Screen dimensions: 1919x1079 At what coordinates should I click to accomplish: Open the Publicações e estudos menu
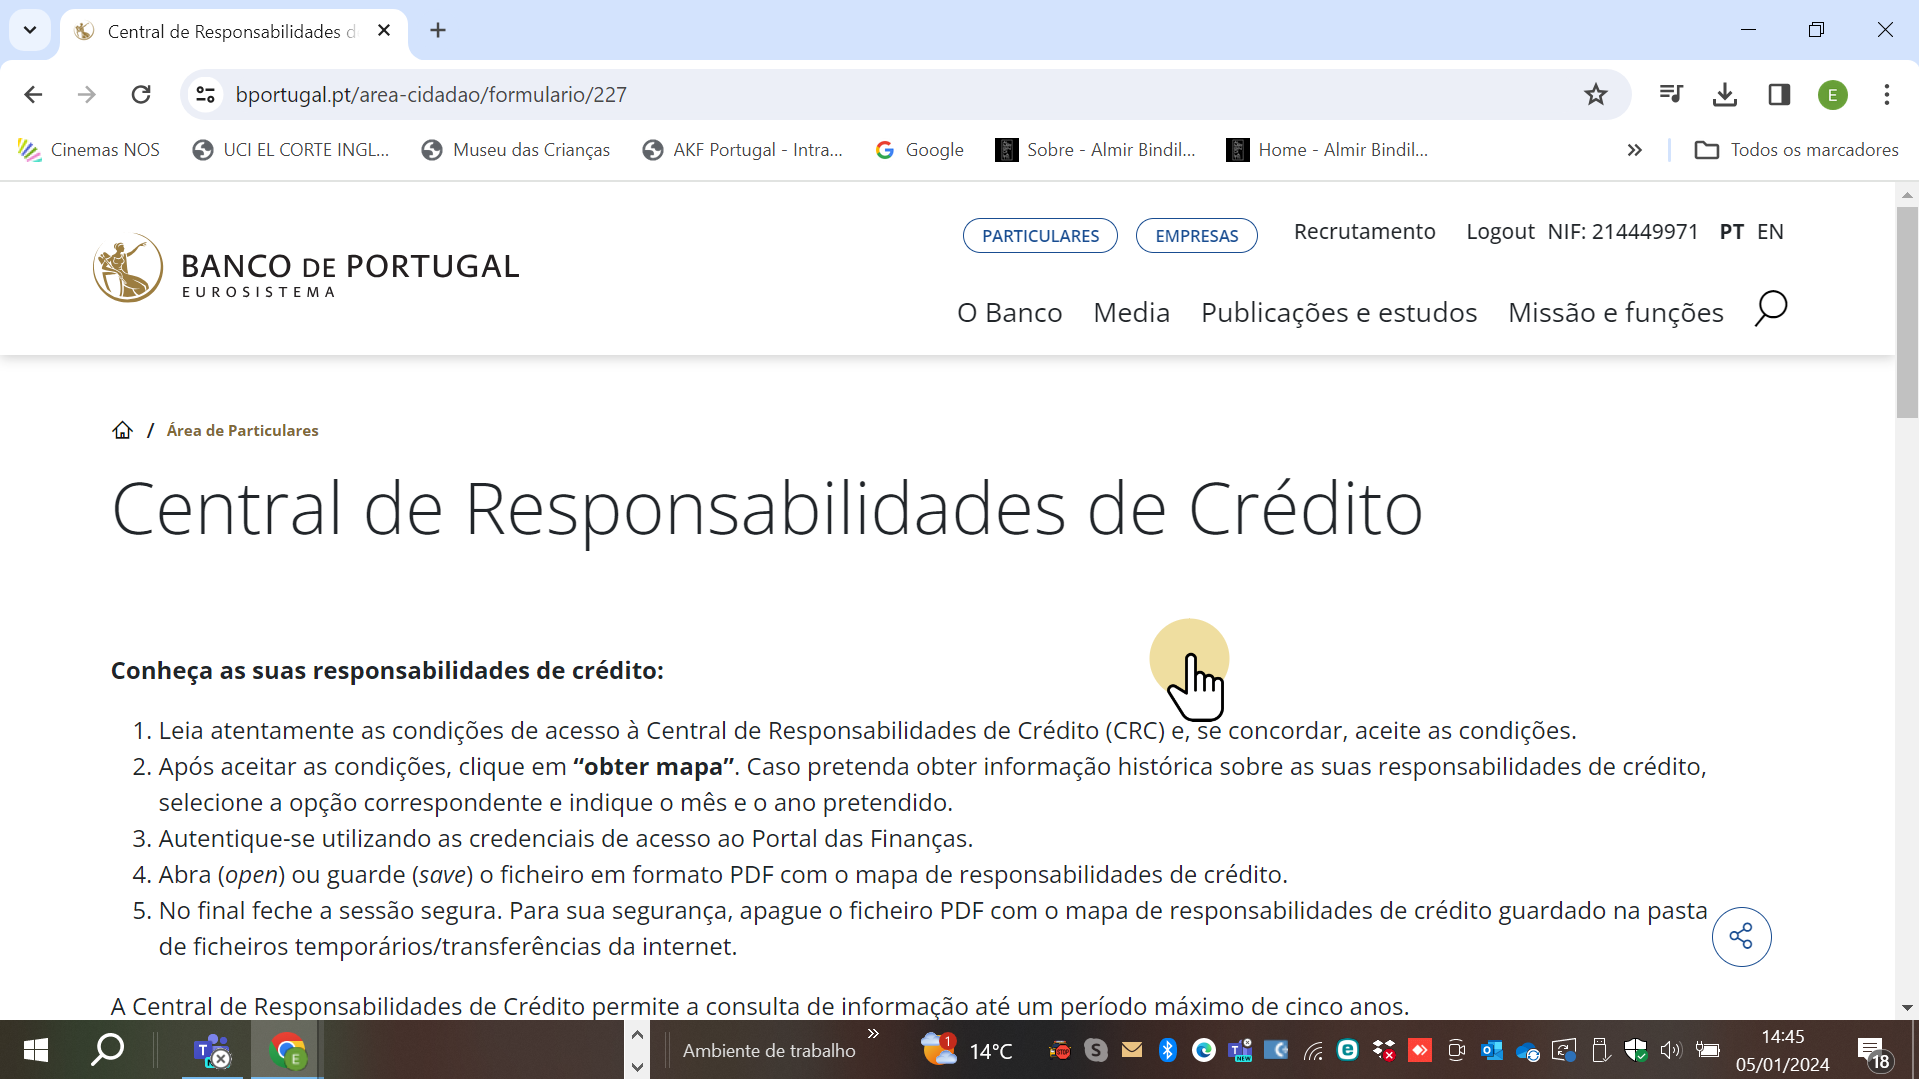click(x=1338, y=313)
